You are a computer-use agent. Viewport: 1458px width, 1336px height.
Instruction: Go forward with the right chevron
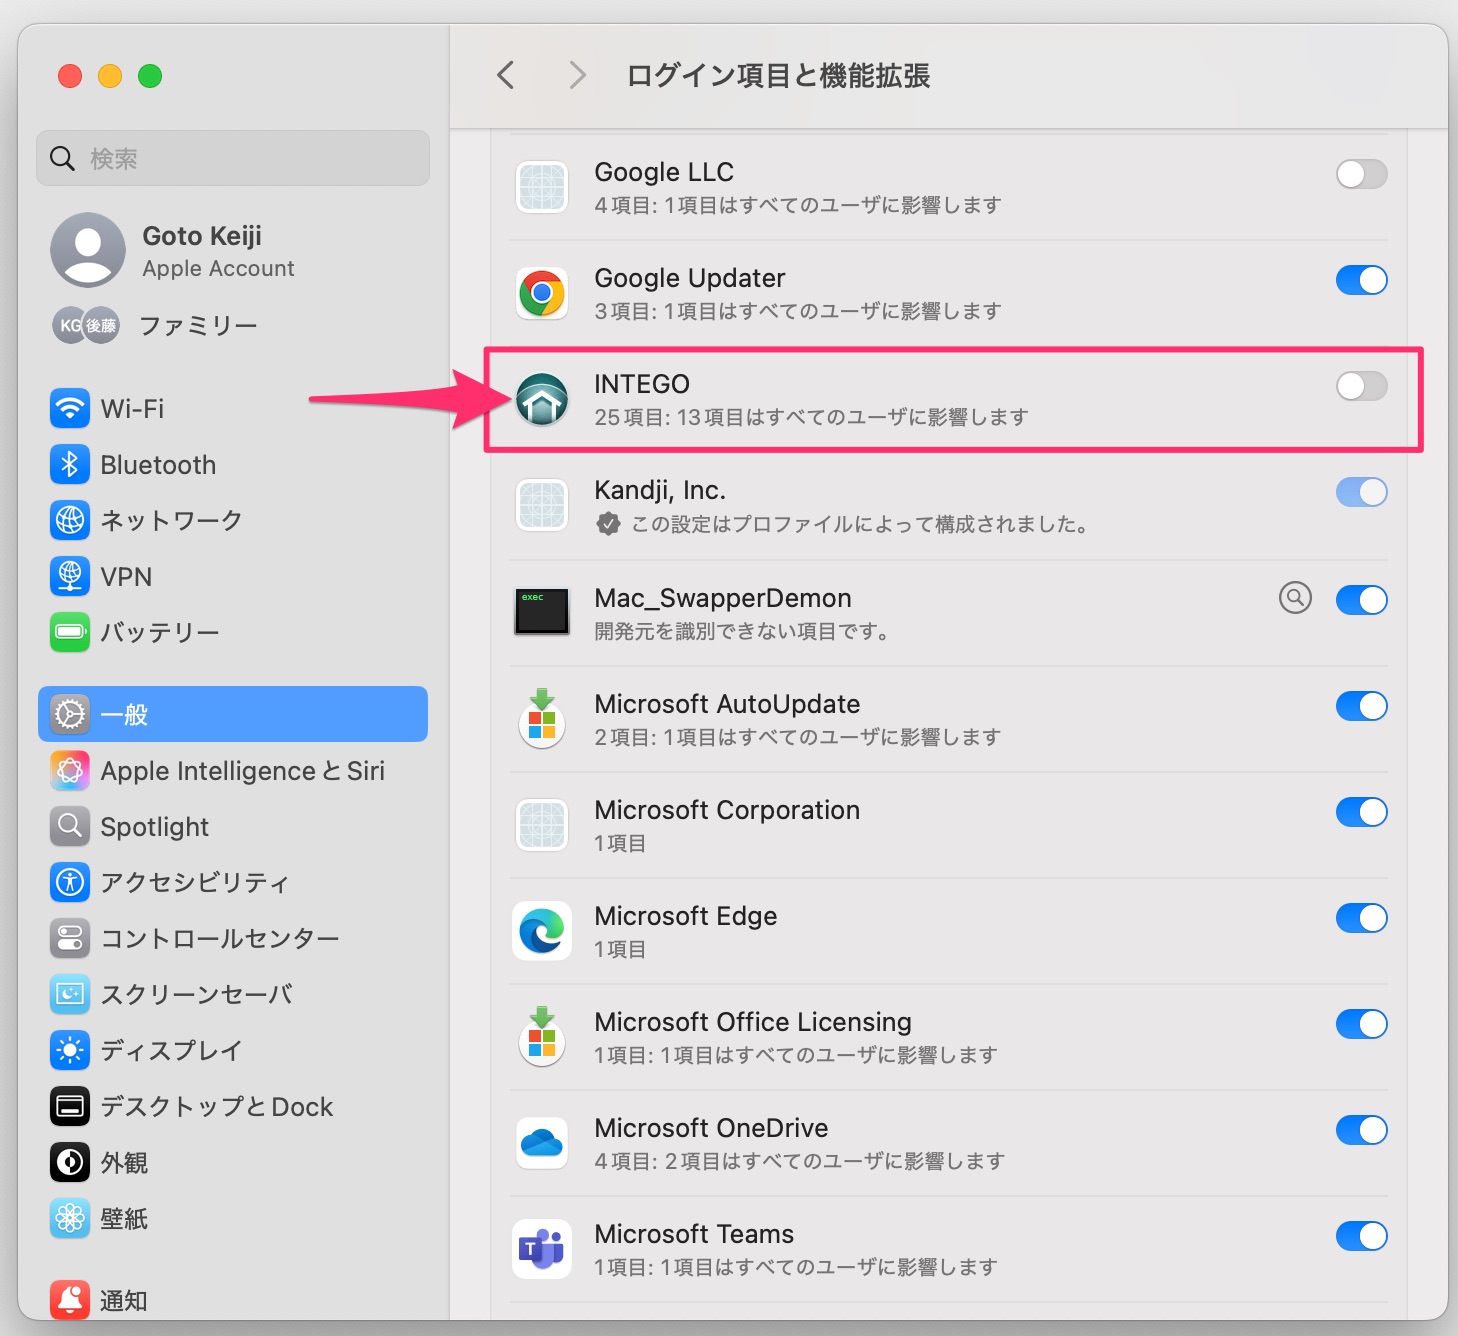pyautogui.click(x=577, y=75)
